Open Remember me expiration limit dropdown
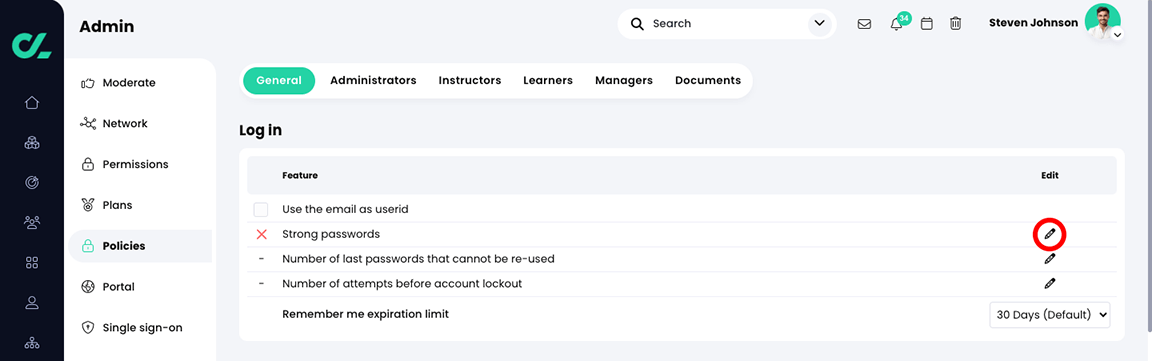The image size is (1152, 361). coord(1050,314)
